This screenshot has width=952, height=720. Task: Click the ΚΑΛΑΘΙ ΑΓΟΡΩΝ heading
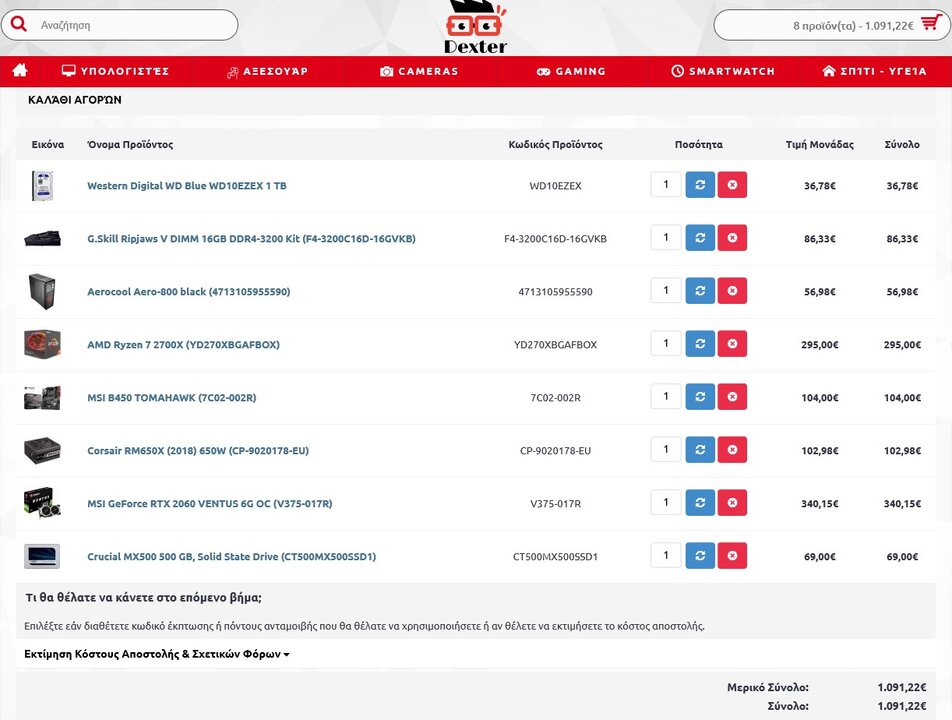pos(75,100)
